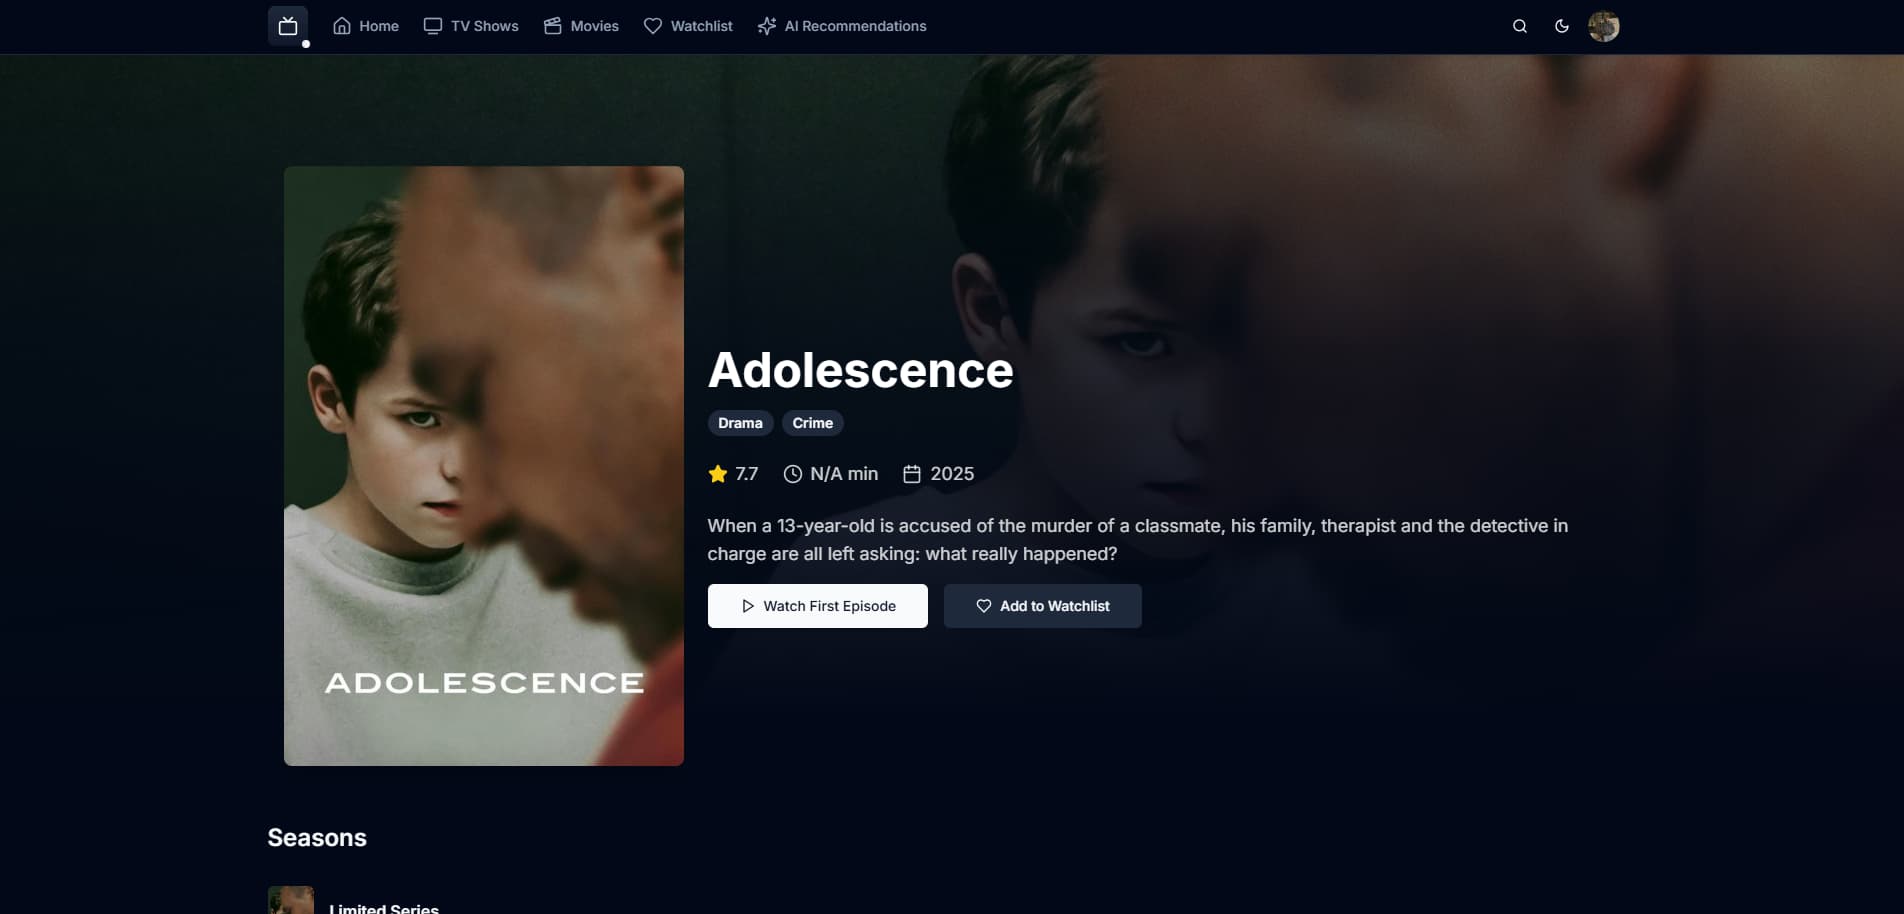Open the search magnifier icon
The height and width of the screenshot is (914, 1904).
[x=1520, y=26]
